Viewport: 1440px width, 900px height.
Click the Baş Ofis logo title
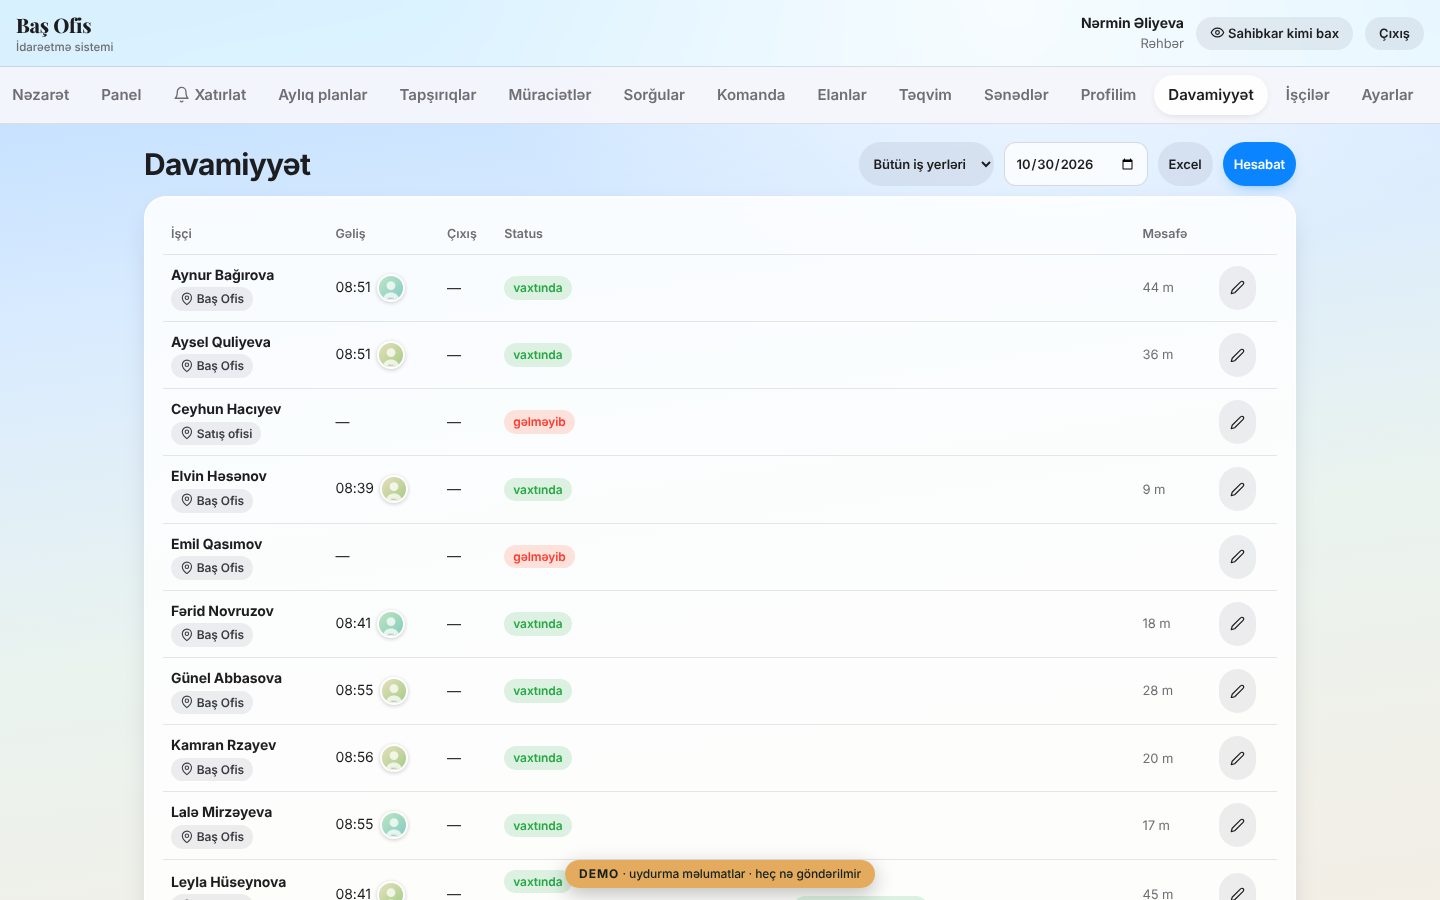pyautogui.click(x=54, y=26)
